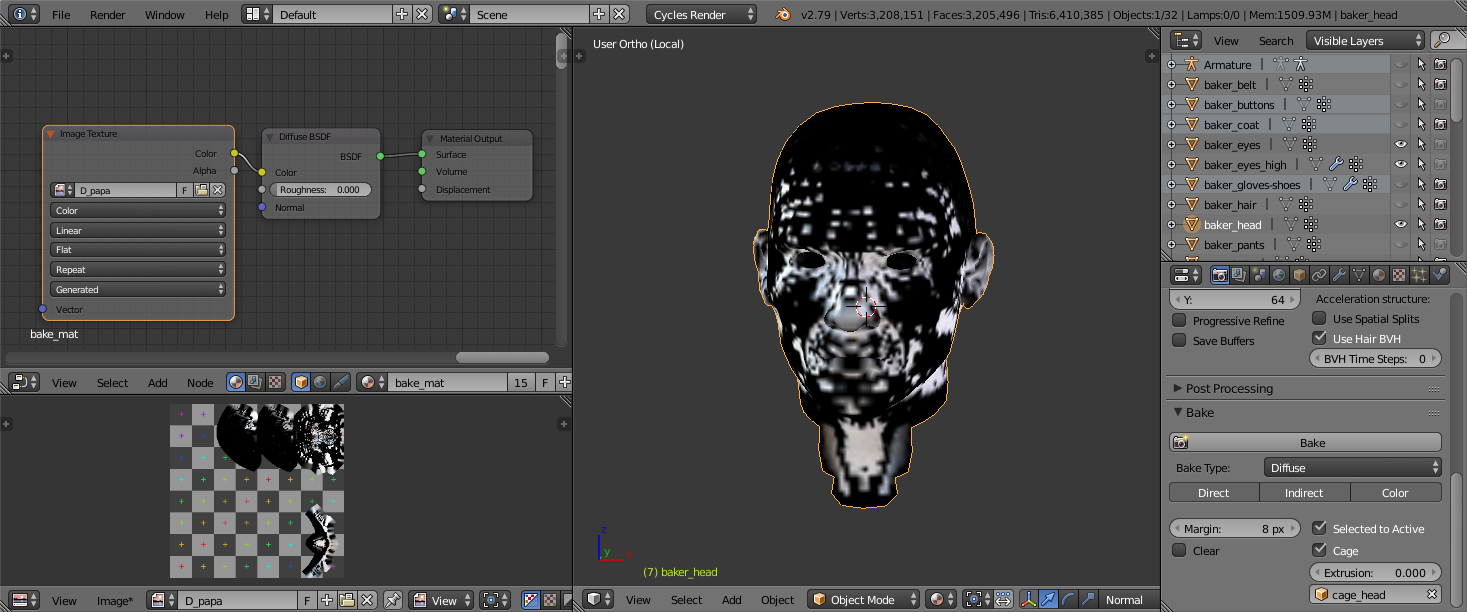Viewport: 1467px width, 612px height.
Task: Open image editor Image* menu
Action: point(115,600)
